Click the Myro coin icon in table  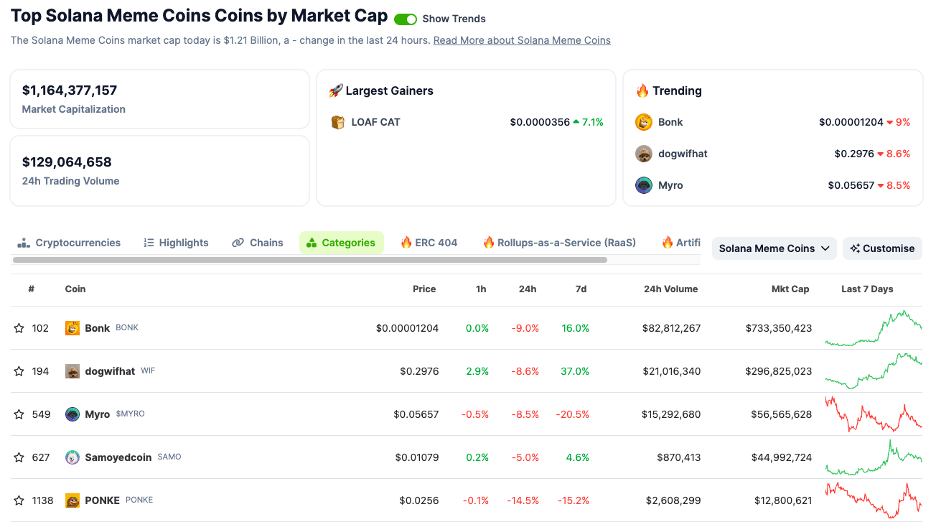pyautogui.click(x=72, y=414)
